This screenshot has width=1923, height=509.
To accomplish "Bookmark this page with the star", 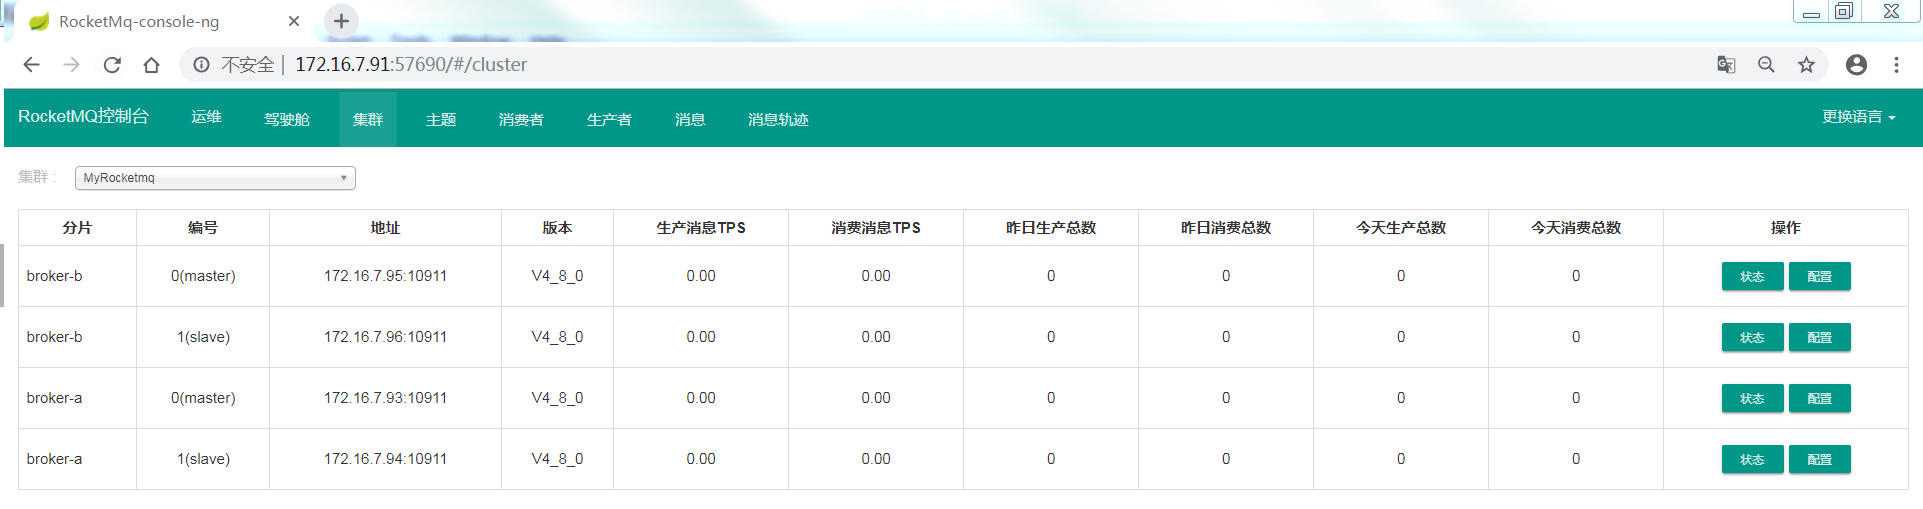I will pos(1806,65).
